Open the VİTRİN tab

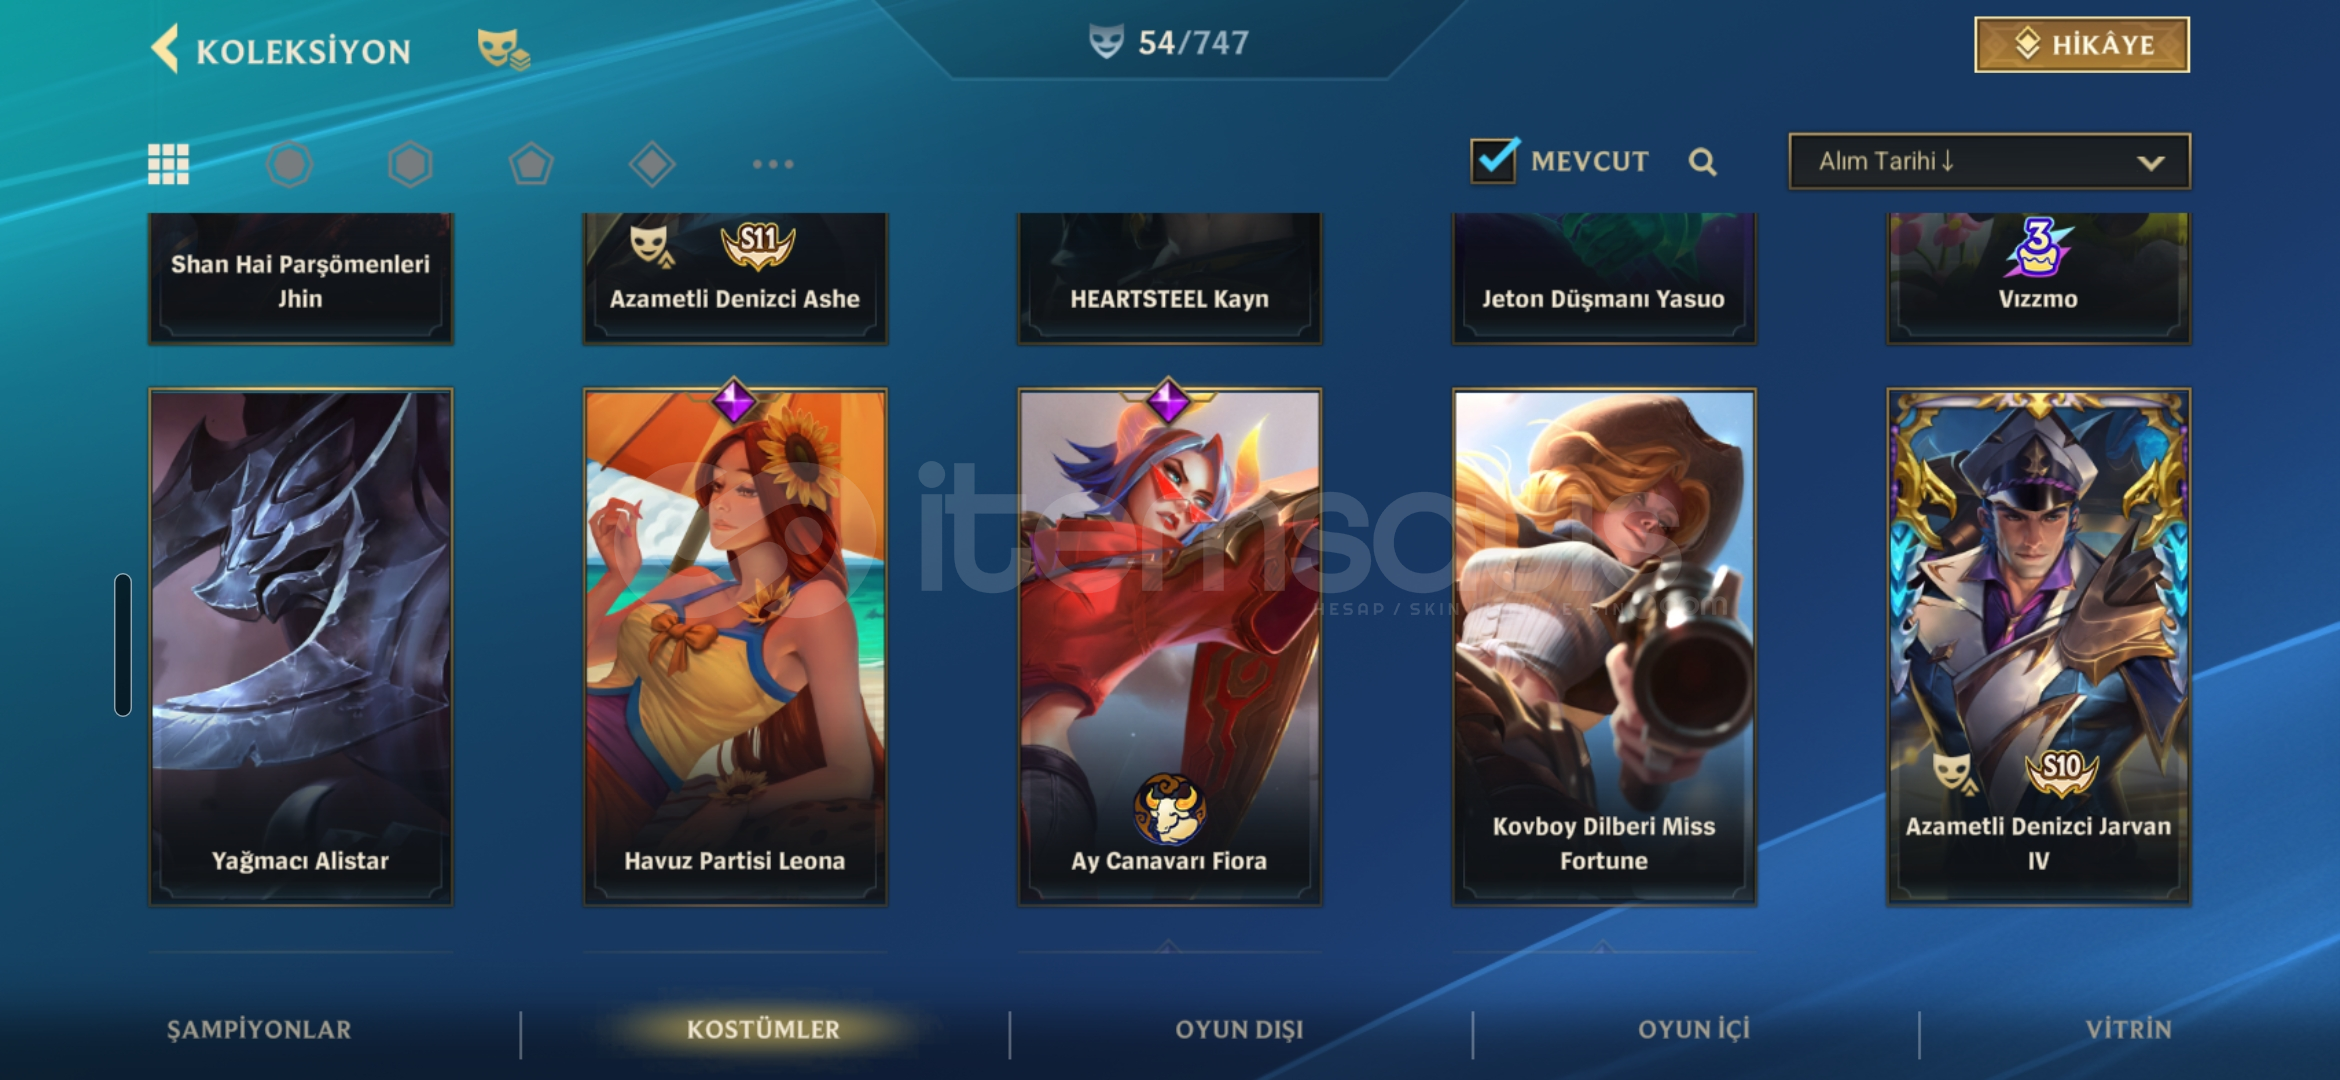click(2129, 1030)
